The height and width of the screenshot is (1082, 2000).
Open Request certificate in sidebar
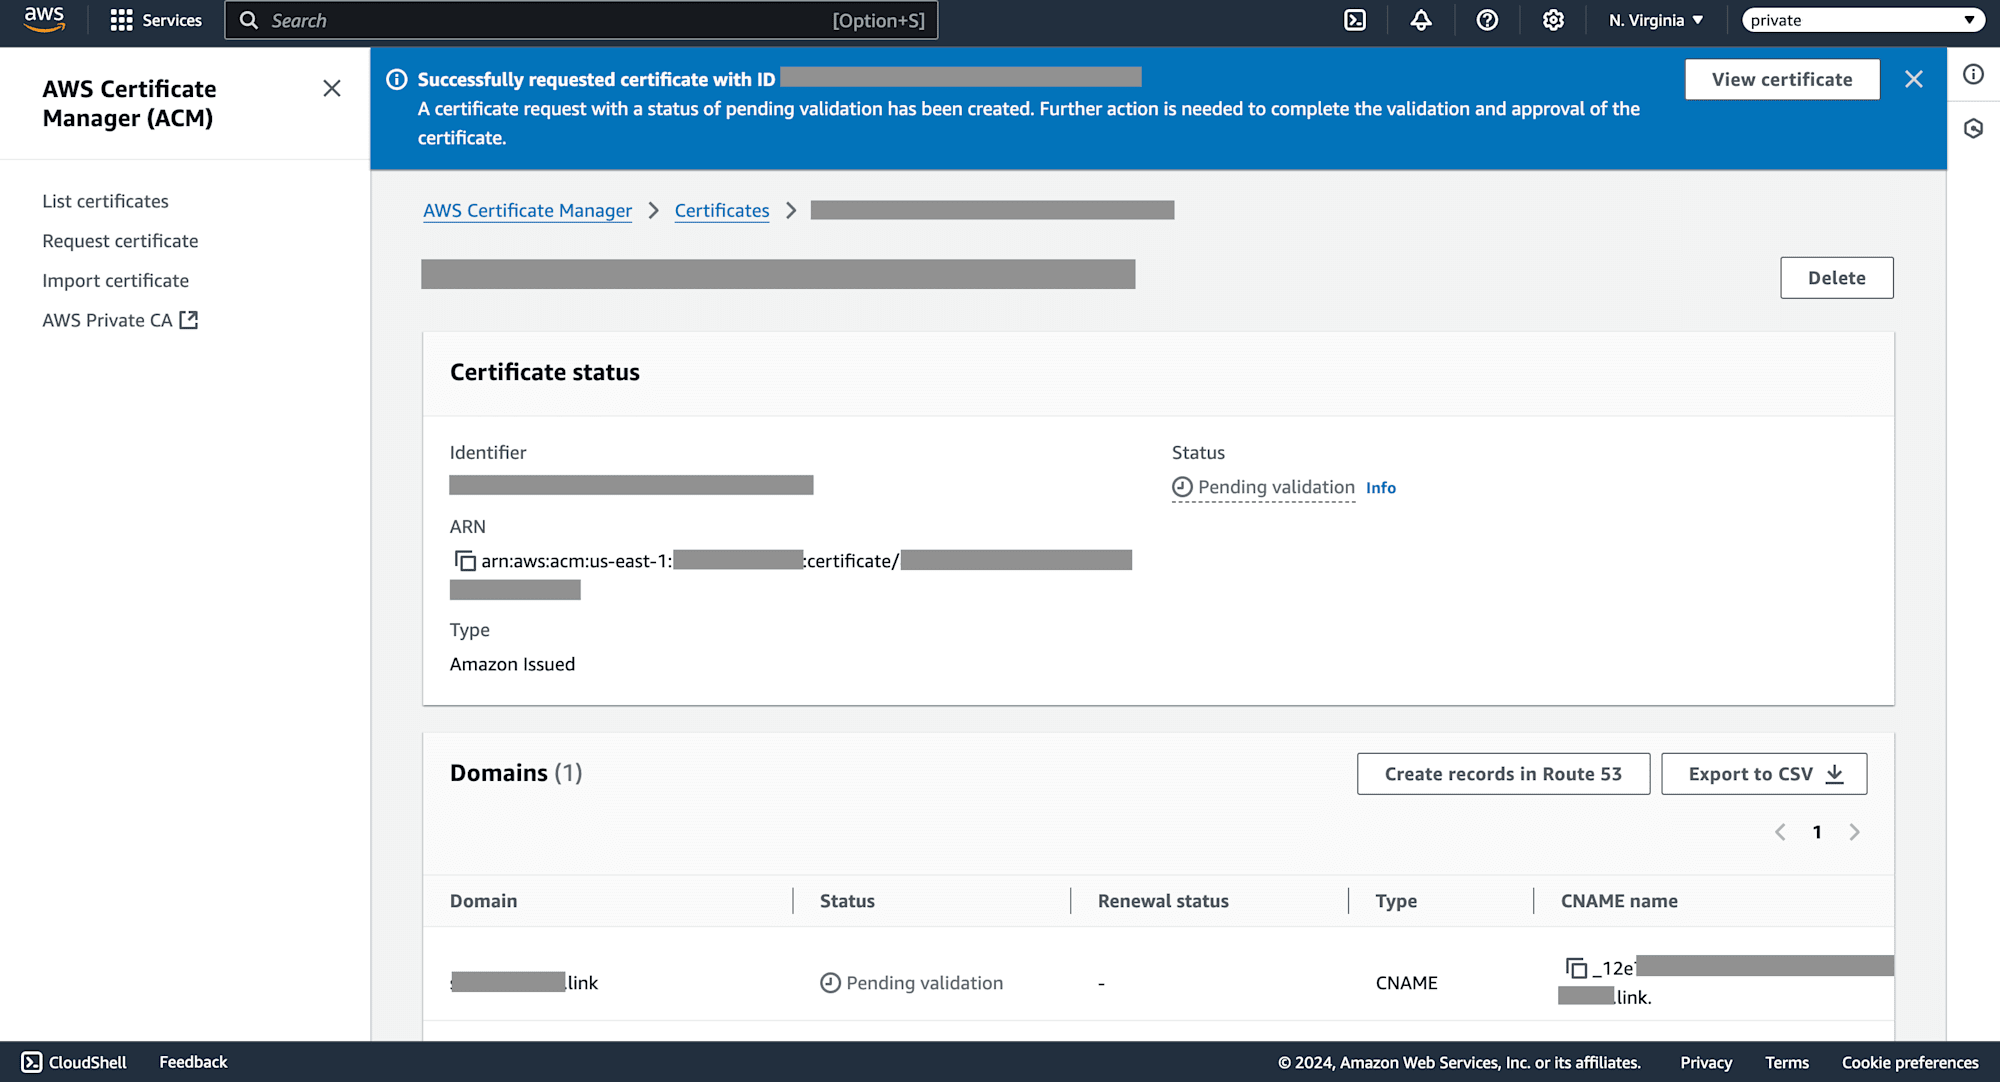pos(120,241)
